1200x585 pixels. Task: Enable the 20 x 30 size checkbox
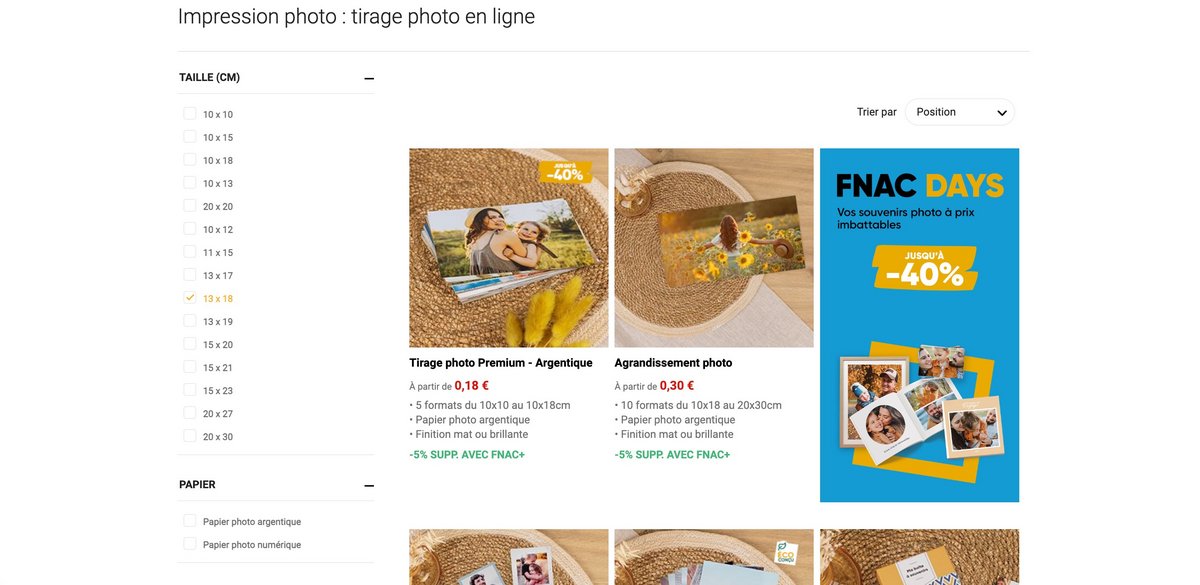[x=190, y=436]
